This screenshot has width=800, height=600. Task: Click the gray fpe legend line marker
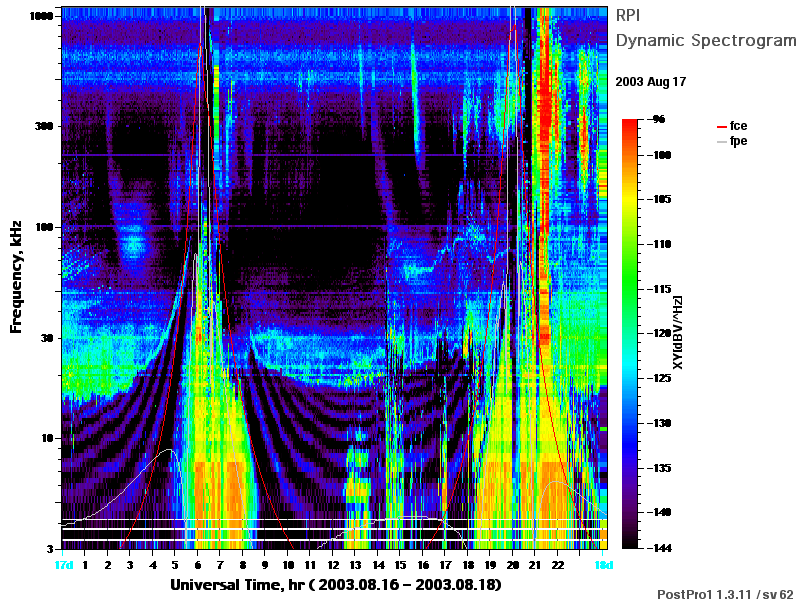pos(721,141)
